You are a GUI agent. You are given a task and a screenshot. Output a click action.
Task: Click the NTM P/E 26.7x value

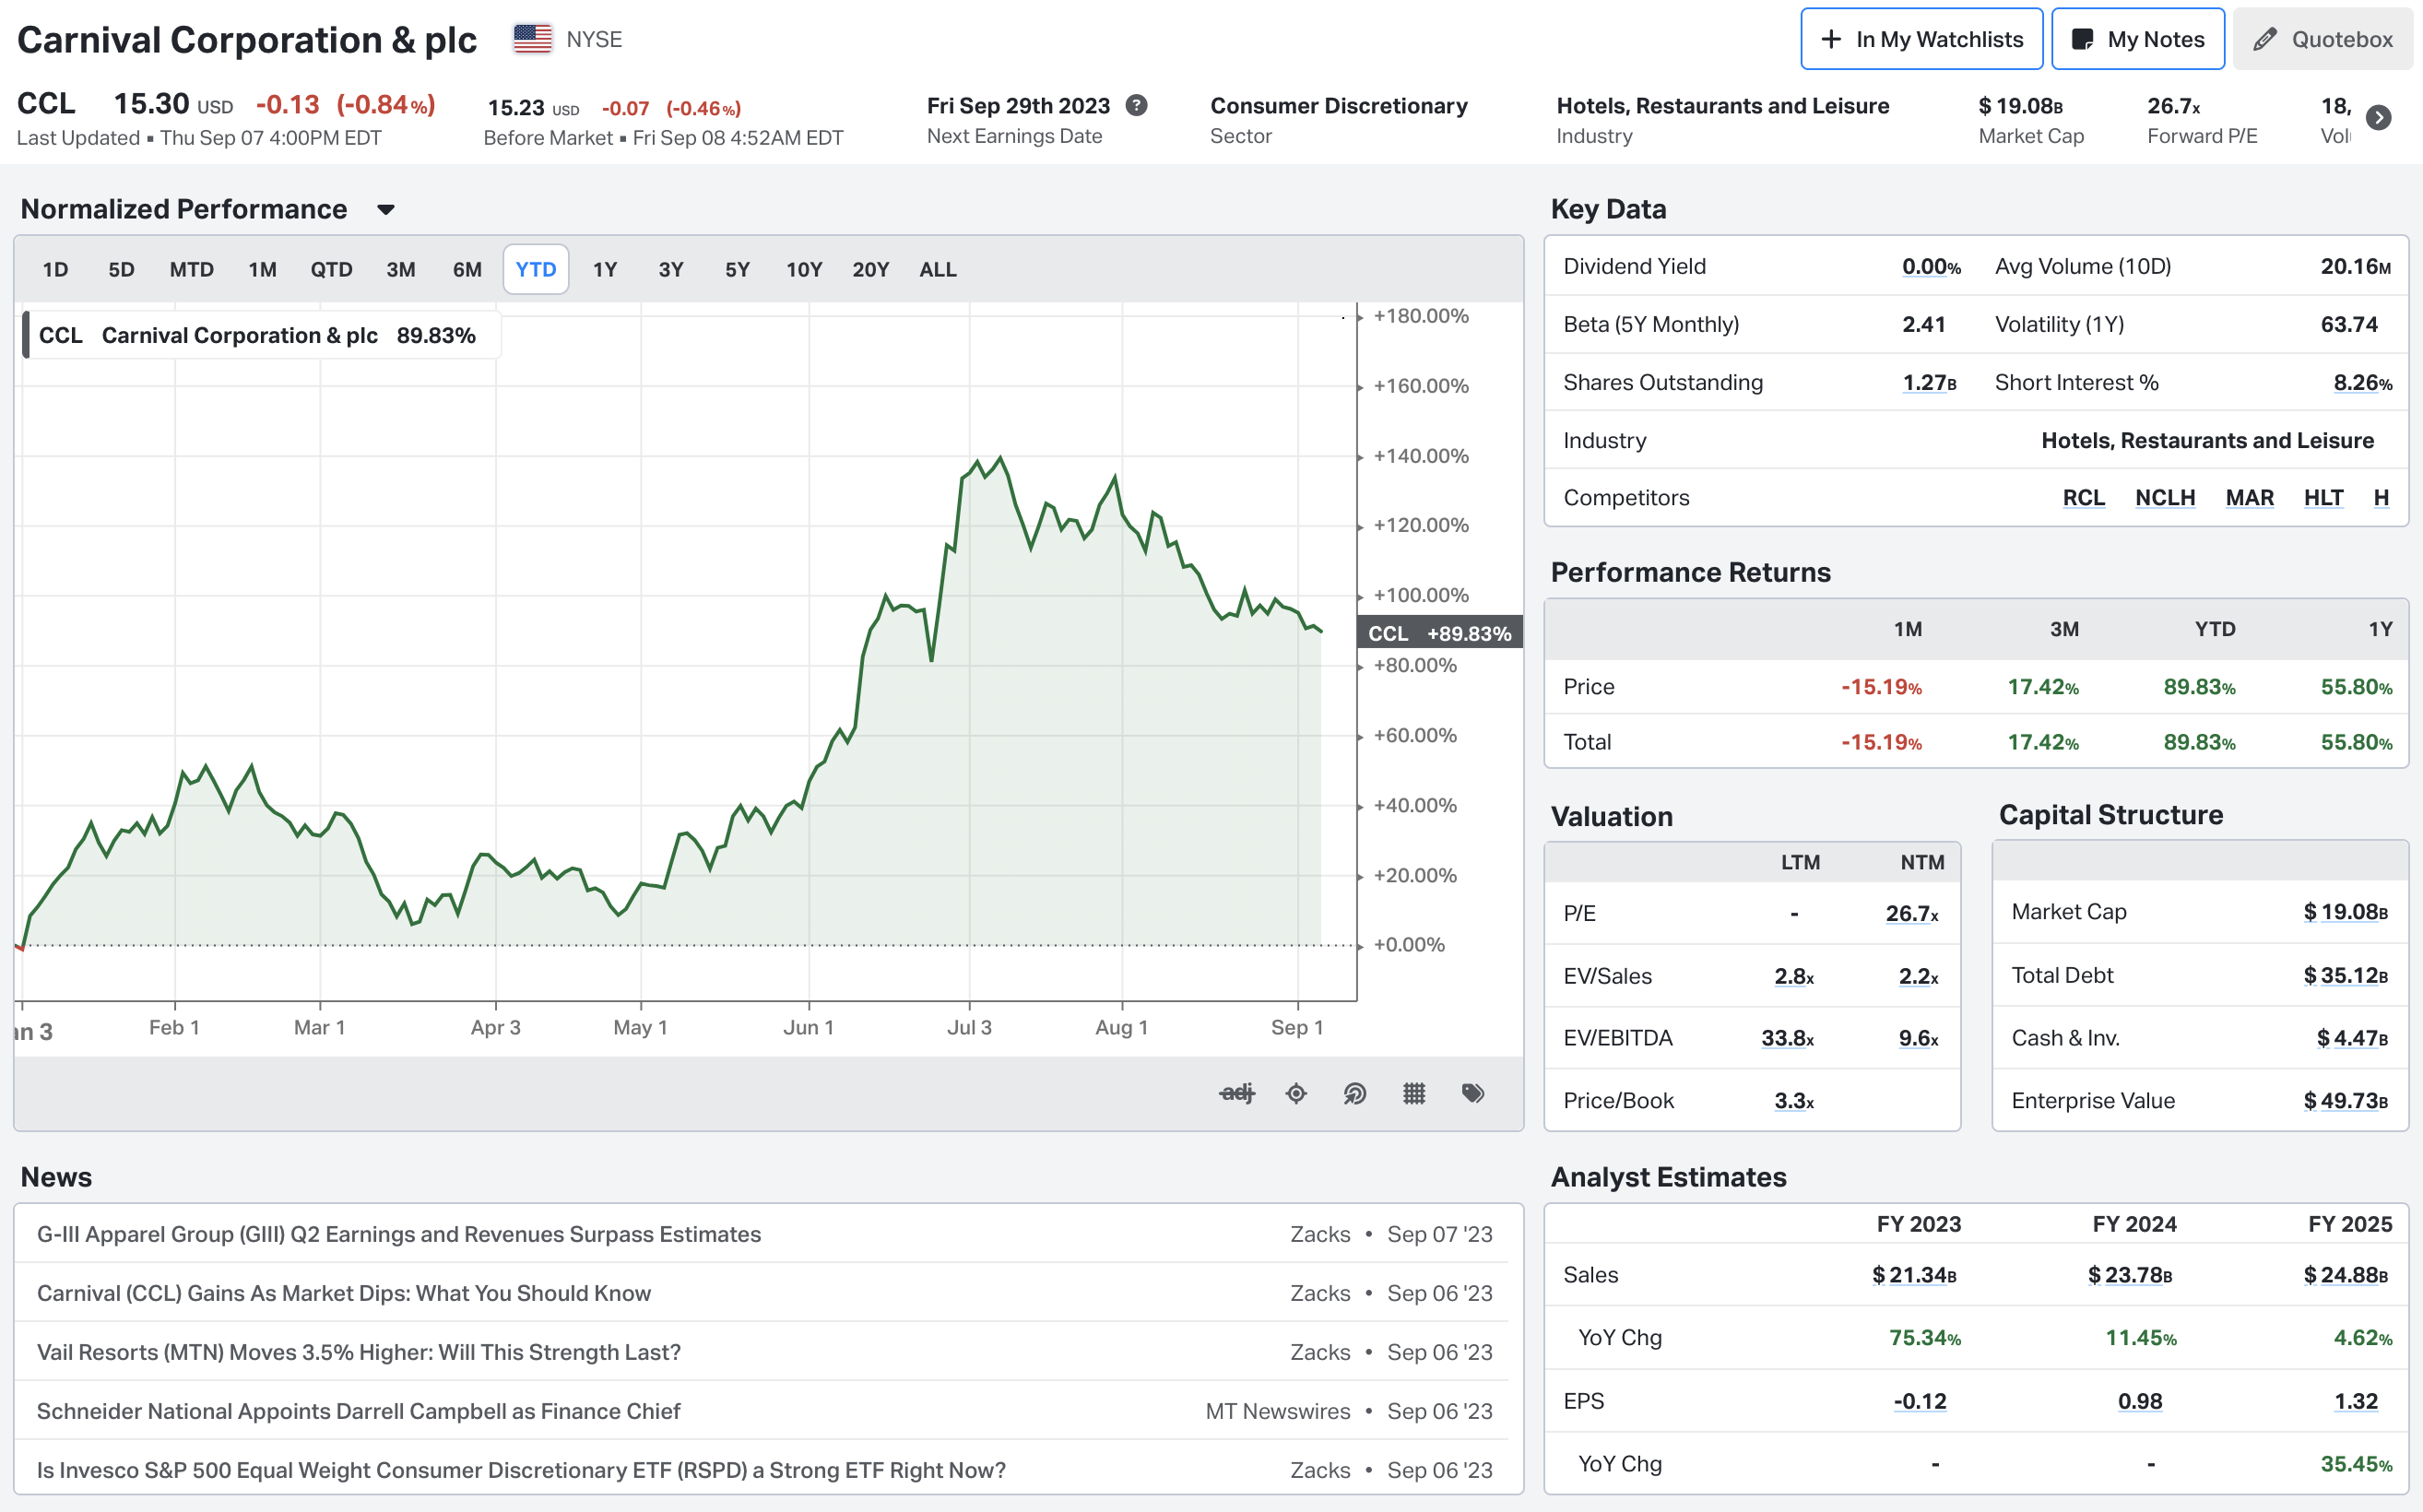[1912, 913]
